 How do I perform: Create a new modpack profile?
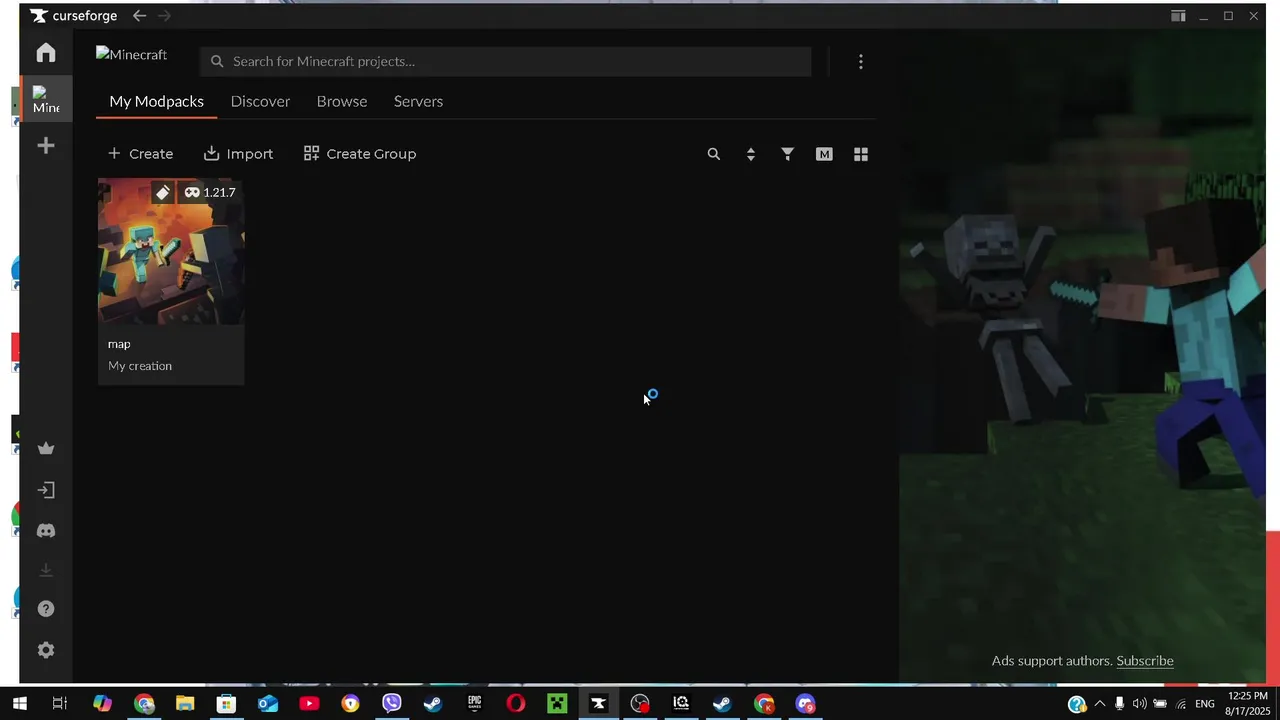[x=140, y=154]
